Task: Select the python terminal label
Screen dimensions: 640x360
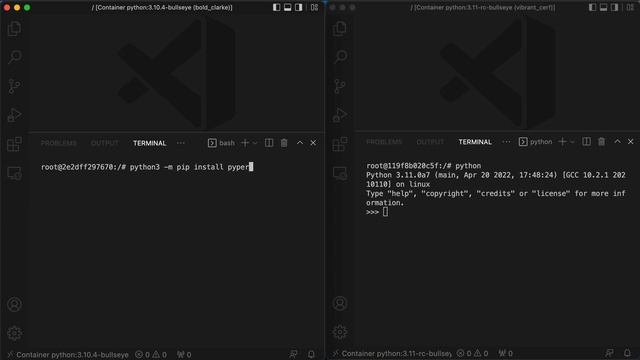Action: tap(536, 142)
